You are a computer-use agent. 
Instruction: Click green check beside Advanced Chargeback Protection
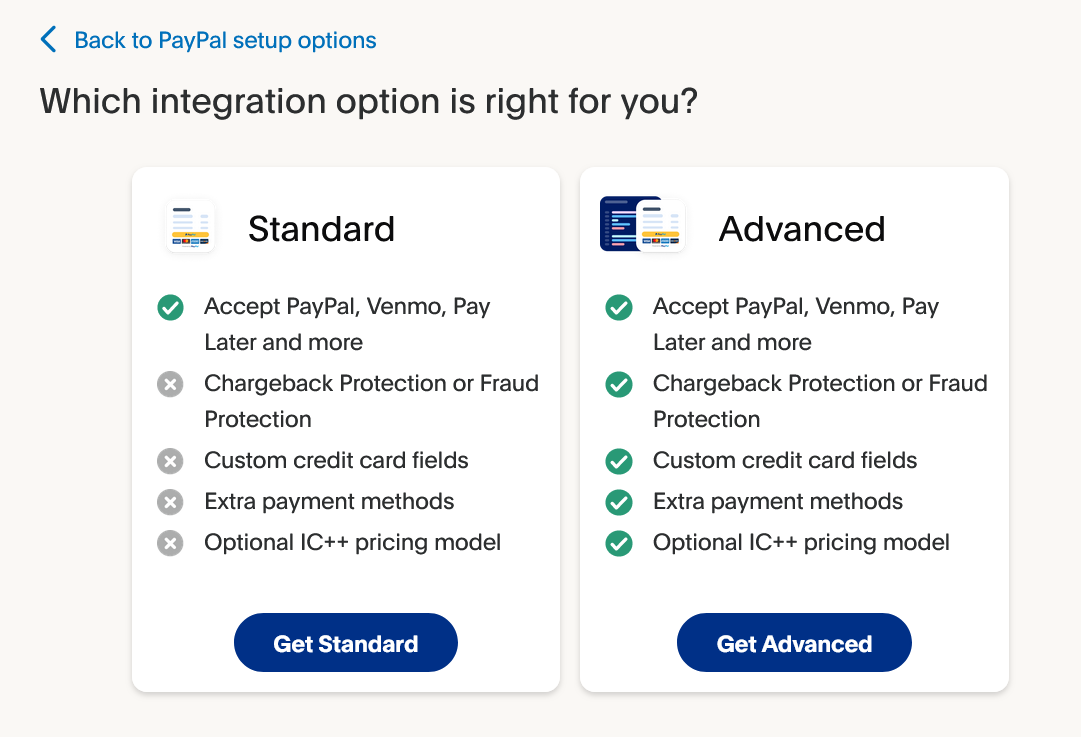(x=619, y=384)
